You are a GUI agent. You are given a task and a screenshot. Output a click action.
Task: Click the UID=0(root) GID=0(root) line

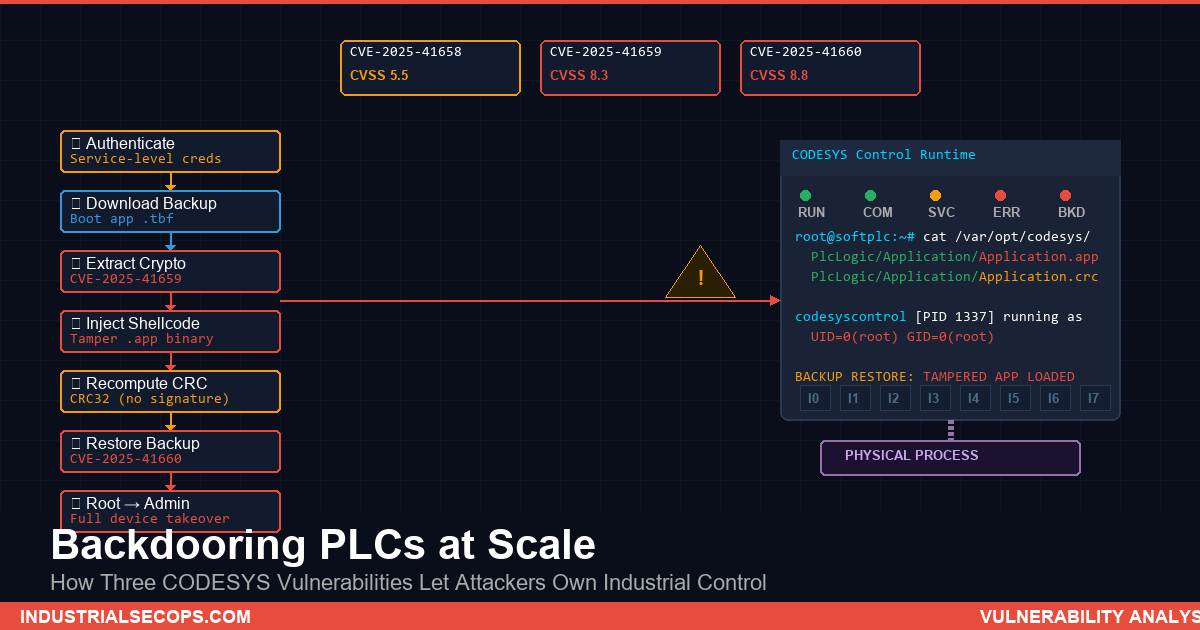point(902,337)
